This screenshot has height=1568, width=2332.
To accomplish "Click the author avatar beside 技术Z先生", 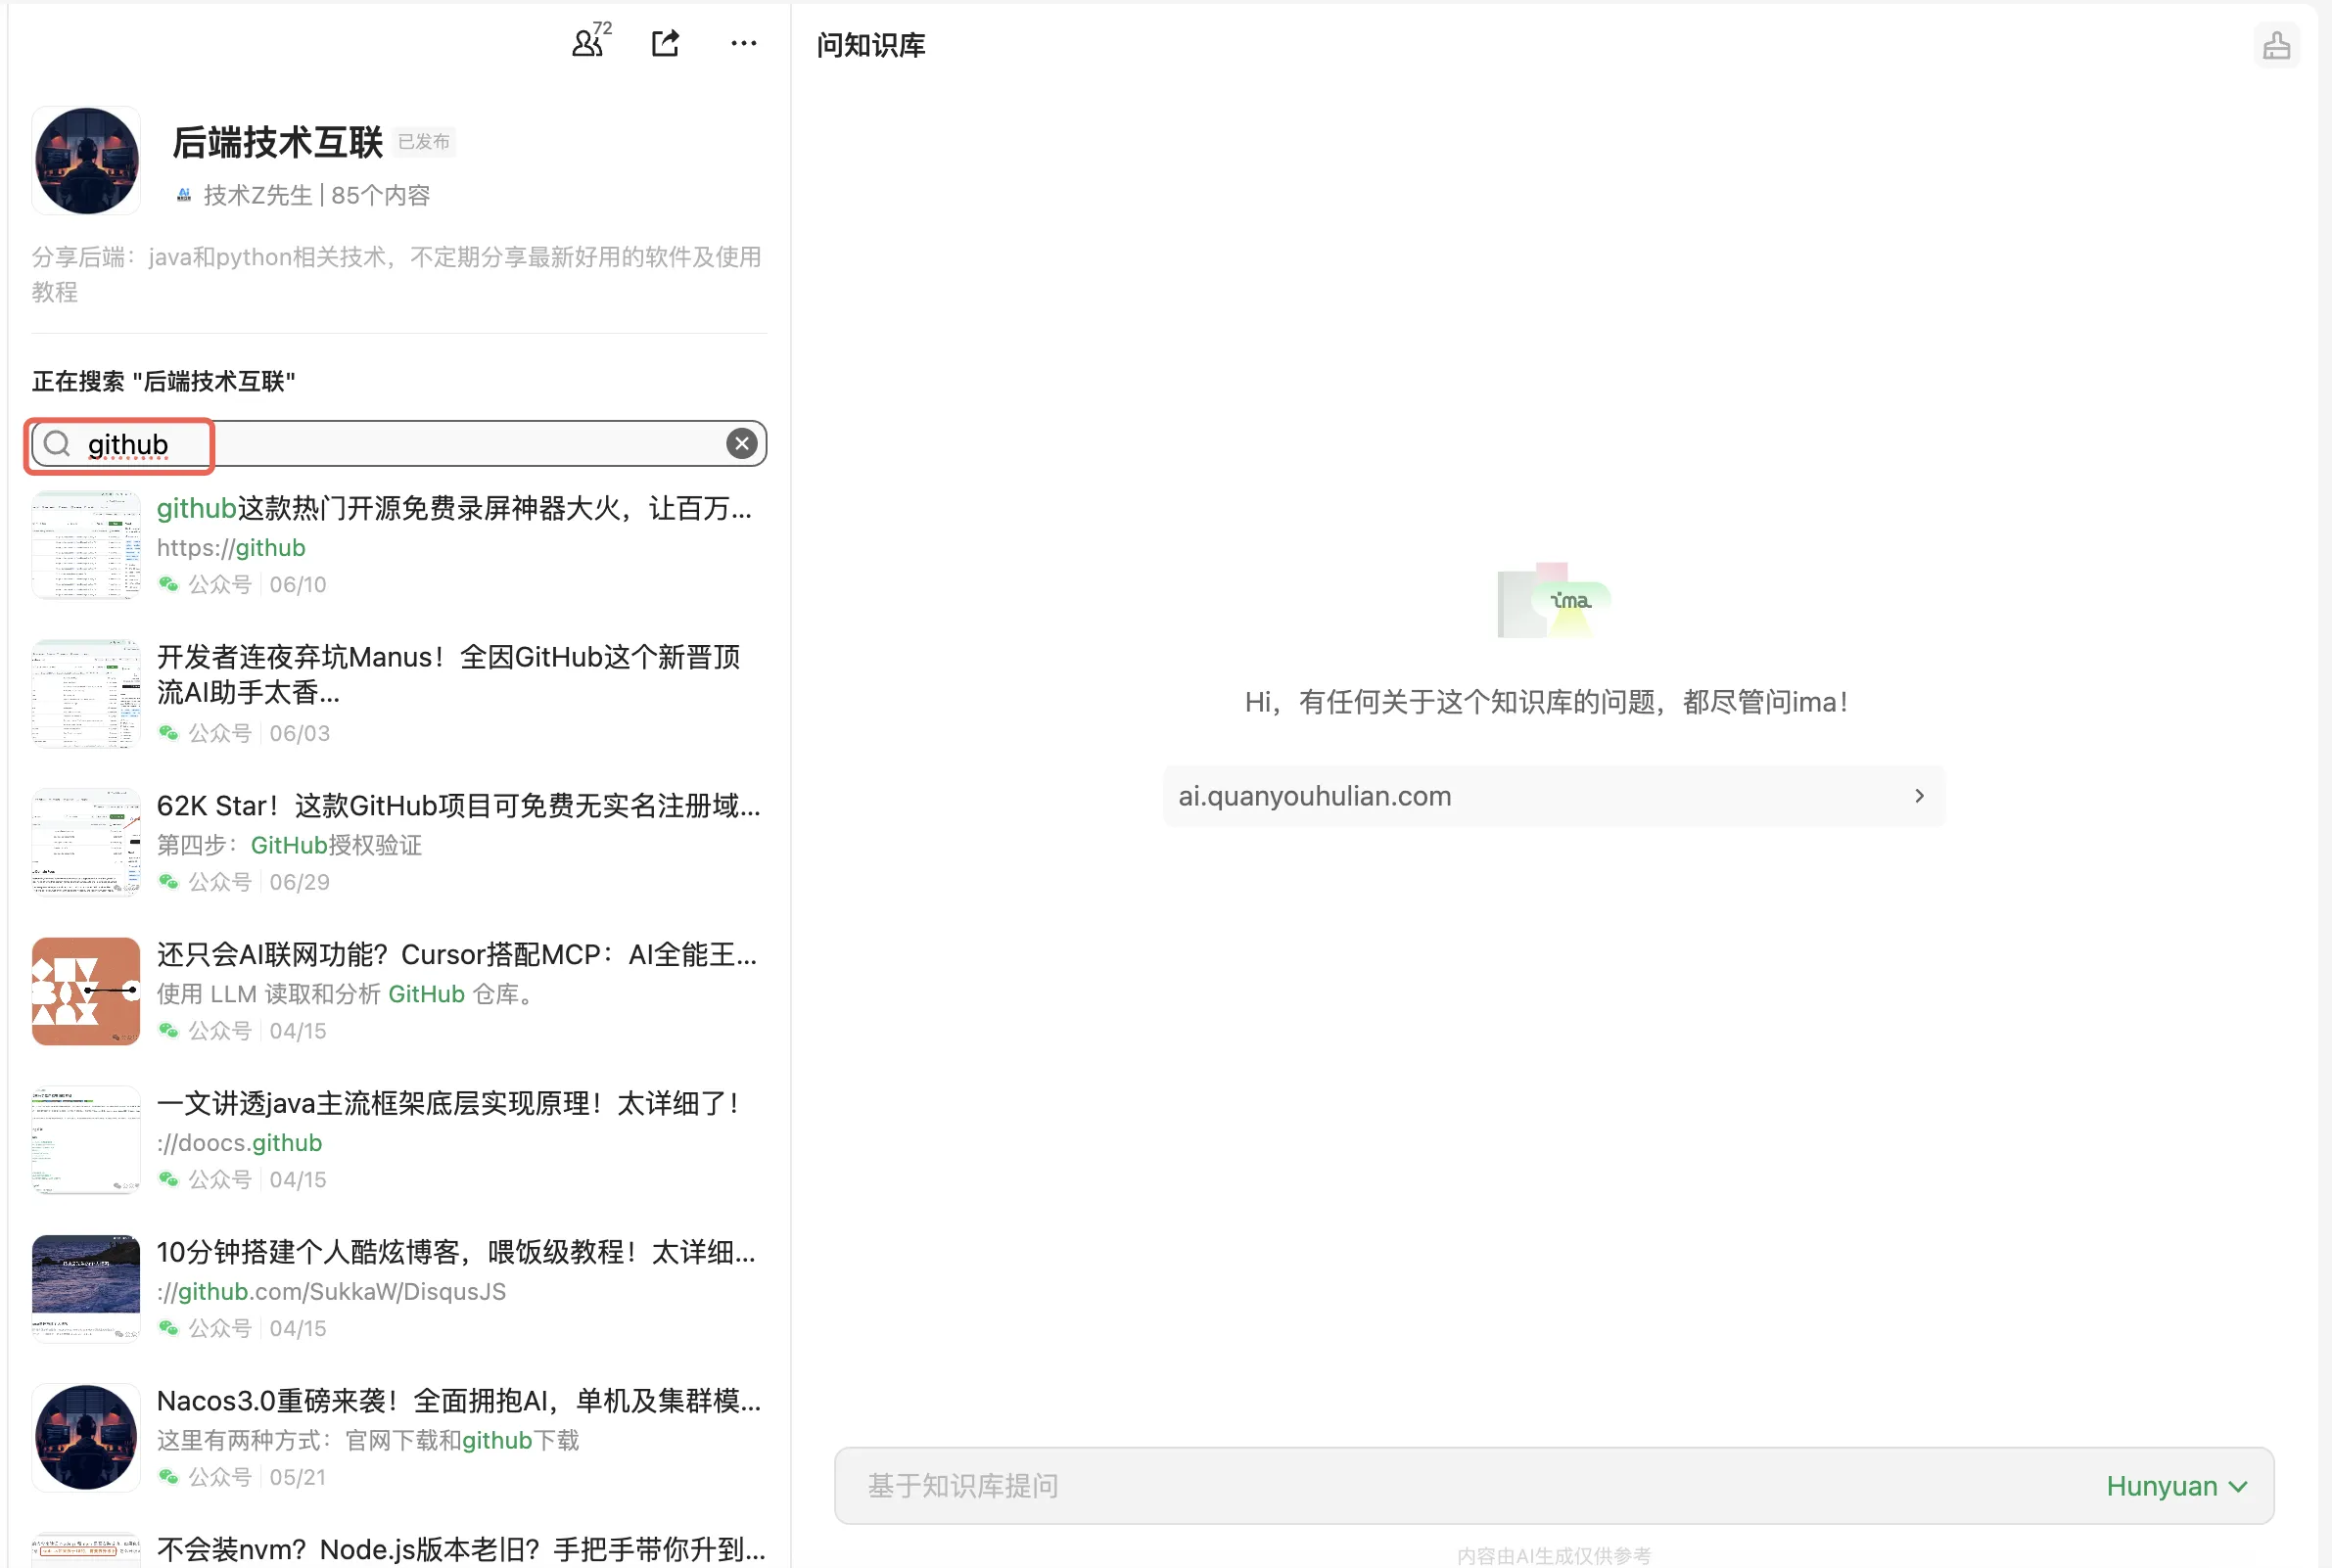I will (183, 195).
